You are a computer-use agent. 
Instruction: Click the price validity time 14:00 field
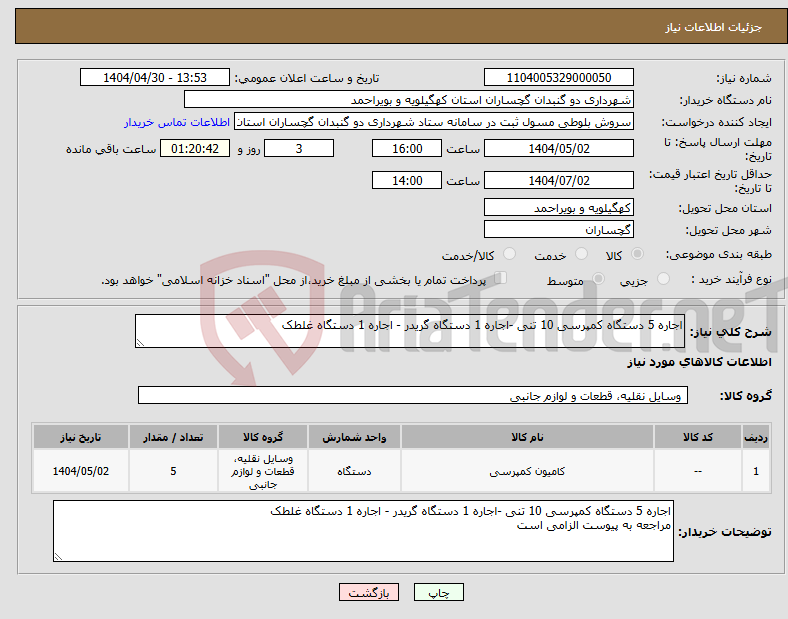click(x=407, y=180)
